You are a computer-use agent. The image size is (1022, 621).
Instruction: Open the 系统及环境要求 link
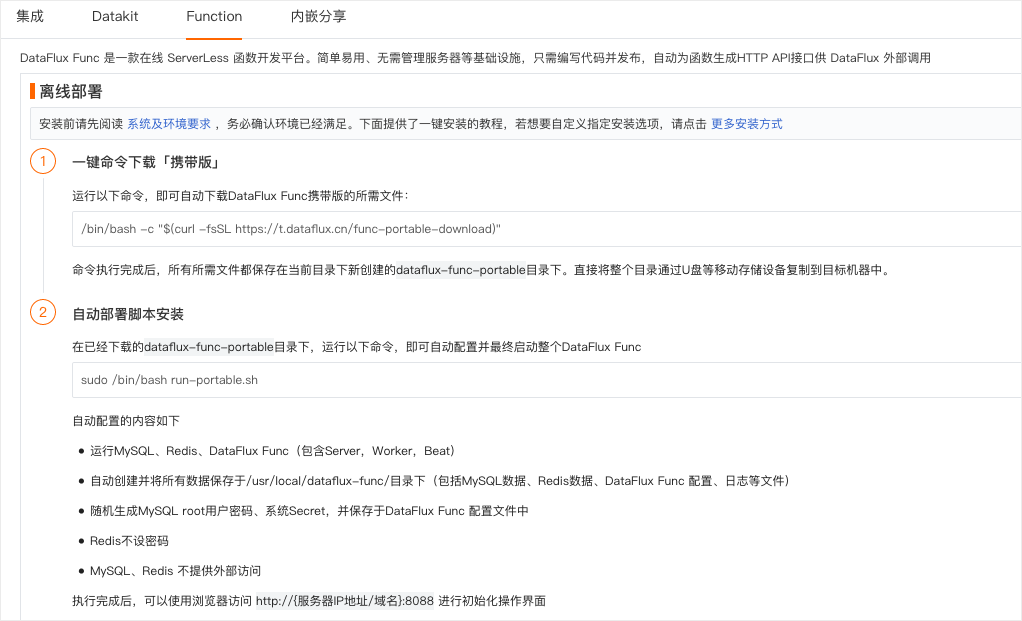tap(169, 124)
